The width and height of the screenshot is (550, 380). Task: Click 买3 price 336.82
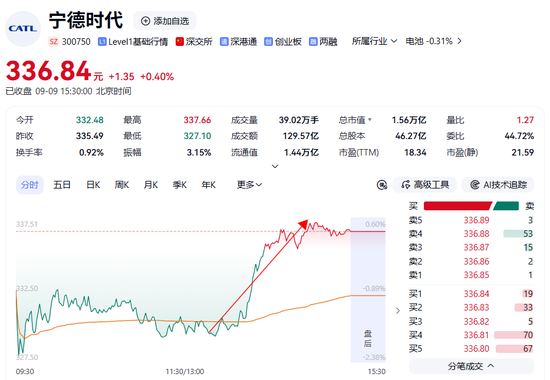tap(476, 321)
